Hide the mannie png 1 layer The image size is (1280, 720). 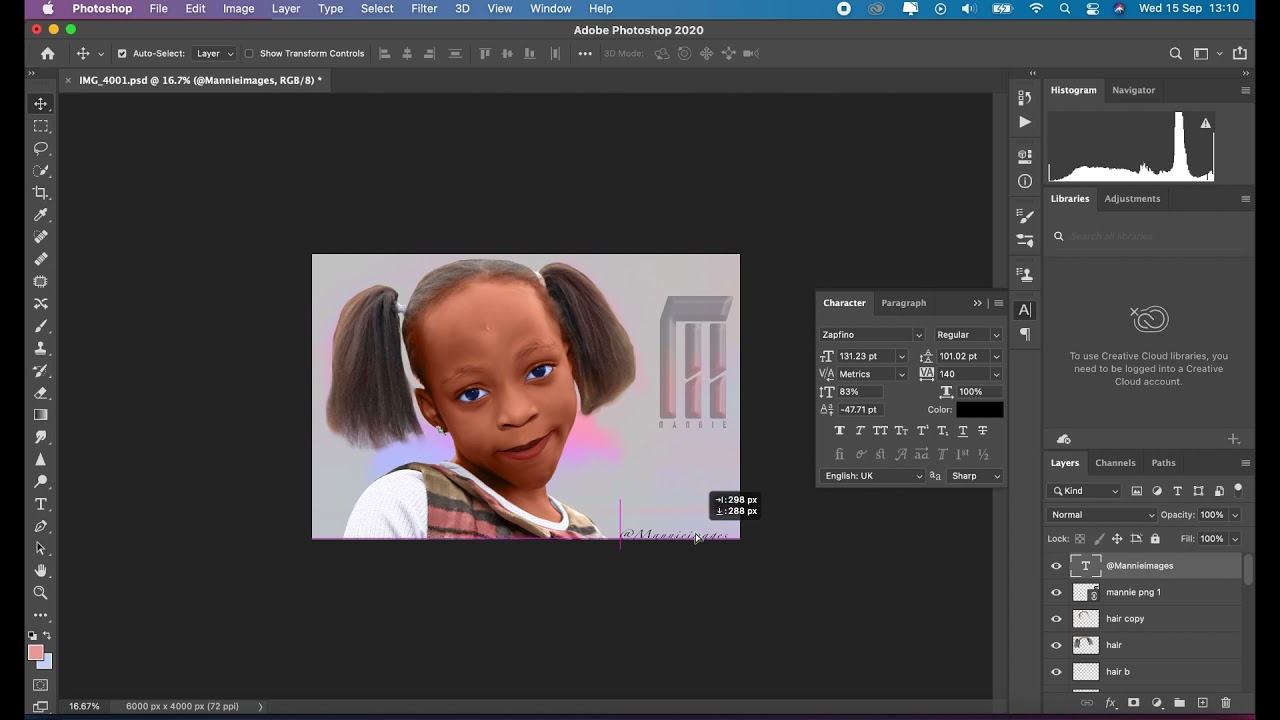coord(1056,592)
